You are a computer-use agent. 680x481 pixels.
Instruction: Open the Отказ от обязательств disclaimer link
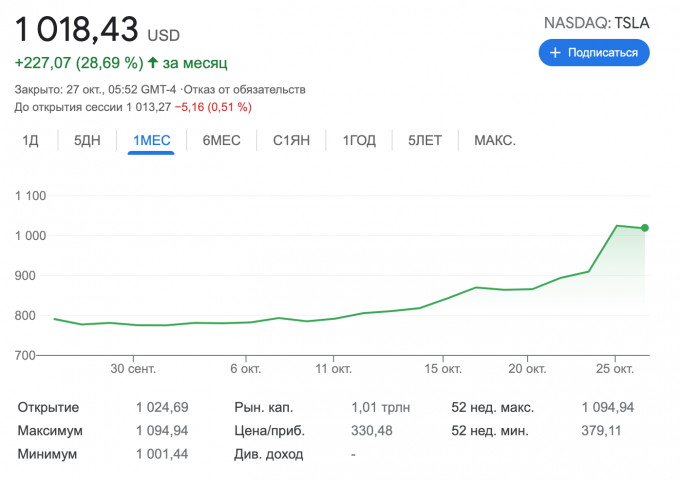(x=245, y=90)
